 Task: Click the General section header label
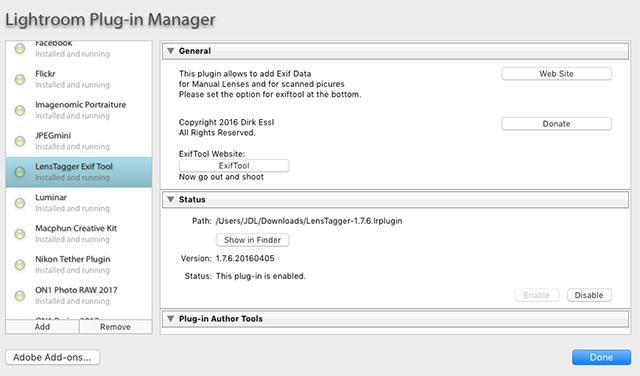195,51
